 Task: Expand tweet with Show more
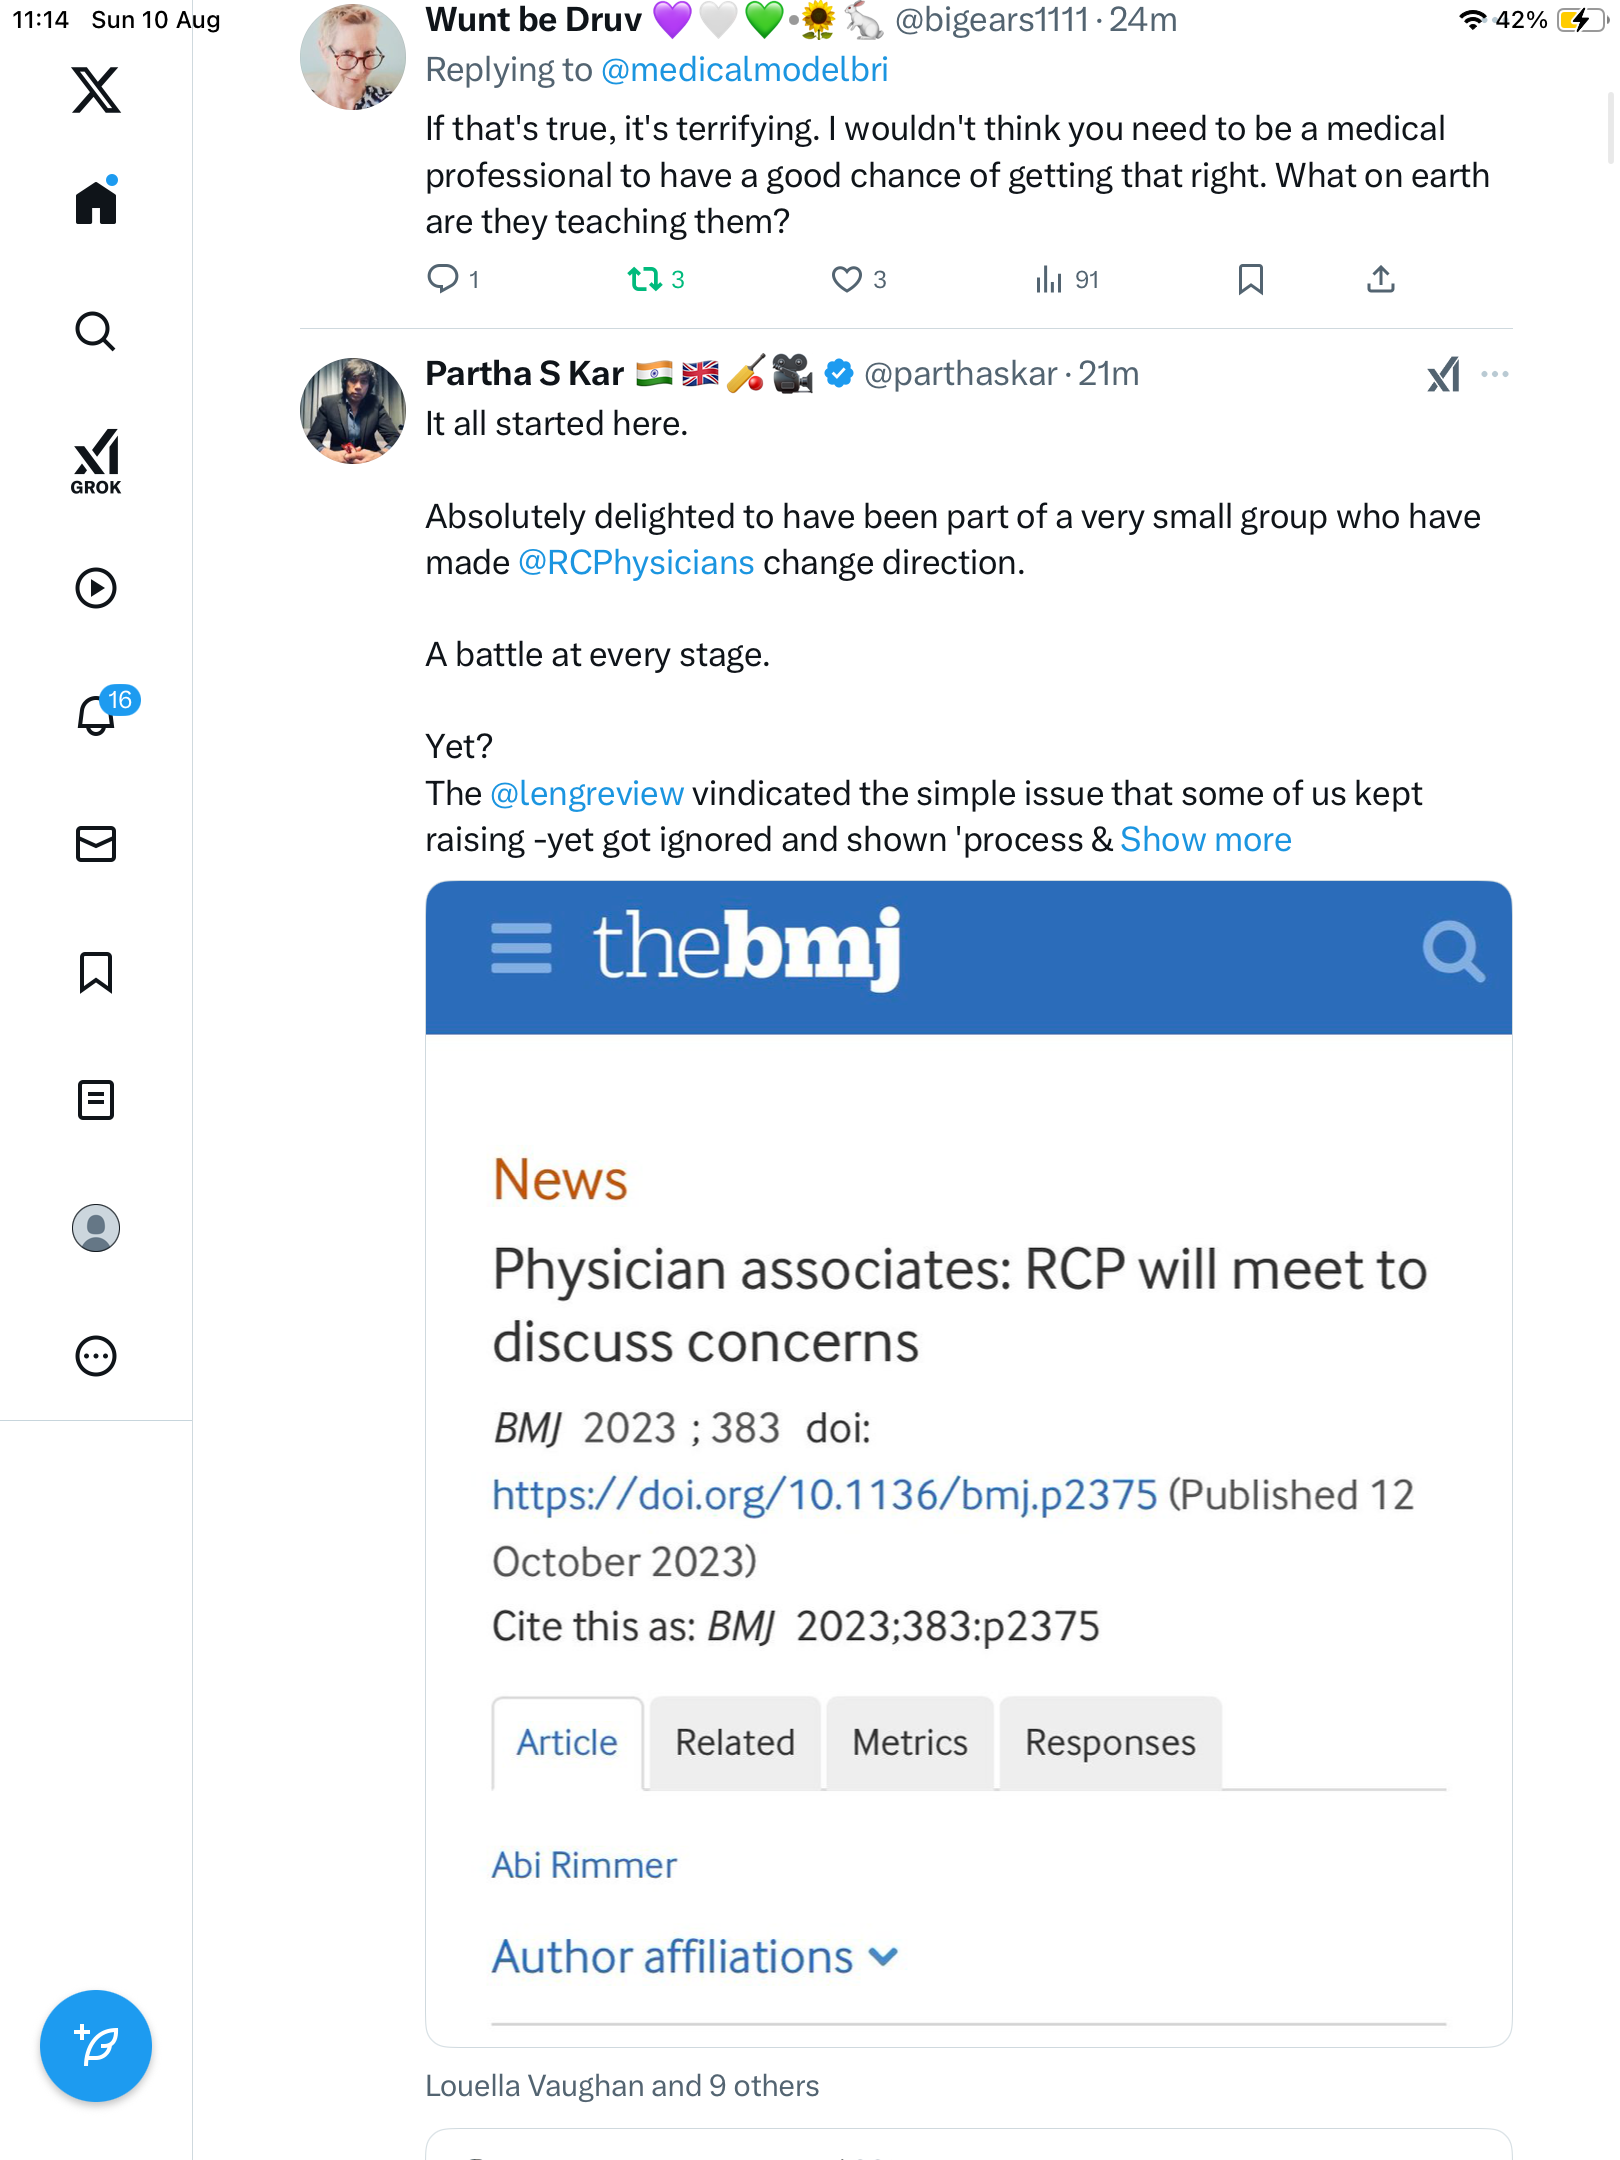click(x=1205, y=840)
